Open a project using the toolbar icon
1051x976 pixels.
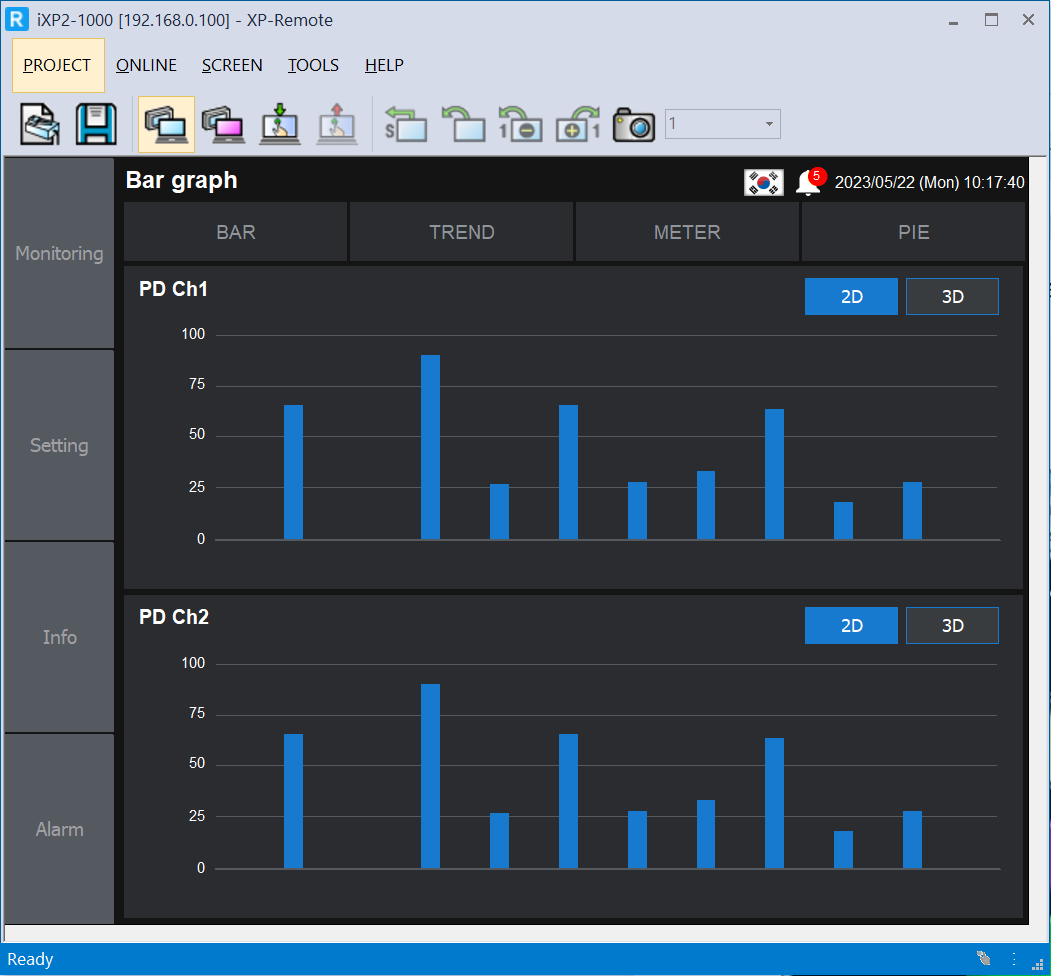click(38, 123)
